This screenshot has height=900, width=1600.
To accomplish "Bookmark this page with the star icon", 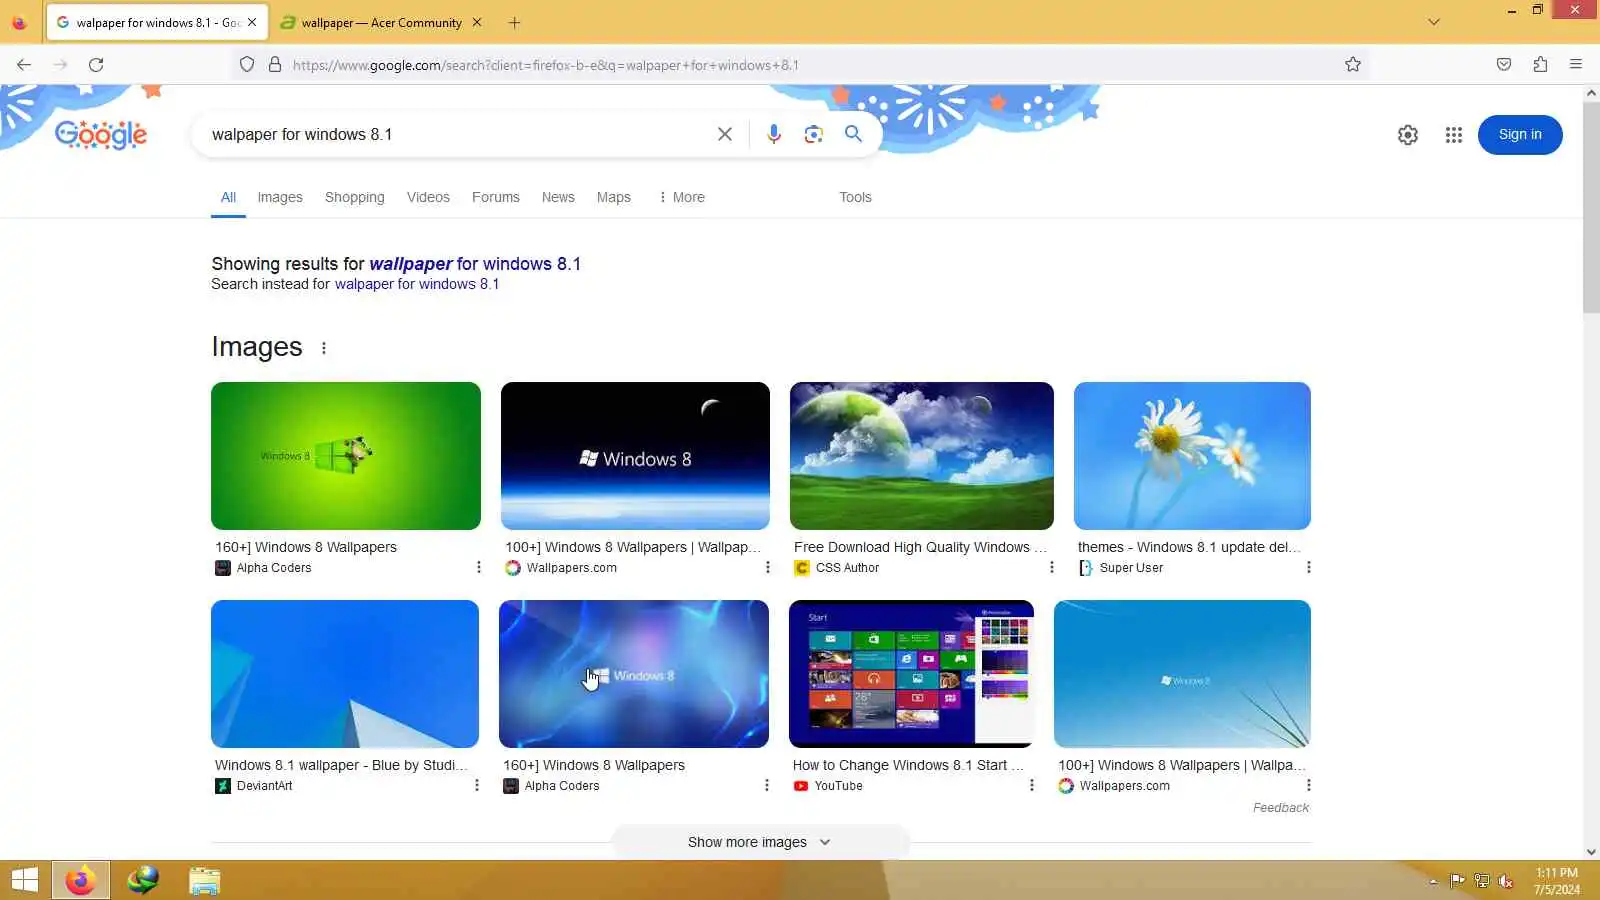I will pyautogui.click(x=1353, y=65).
